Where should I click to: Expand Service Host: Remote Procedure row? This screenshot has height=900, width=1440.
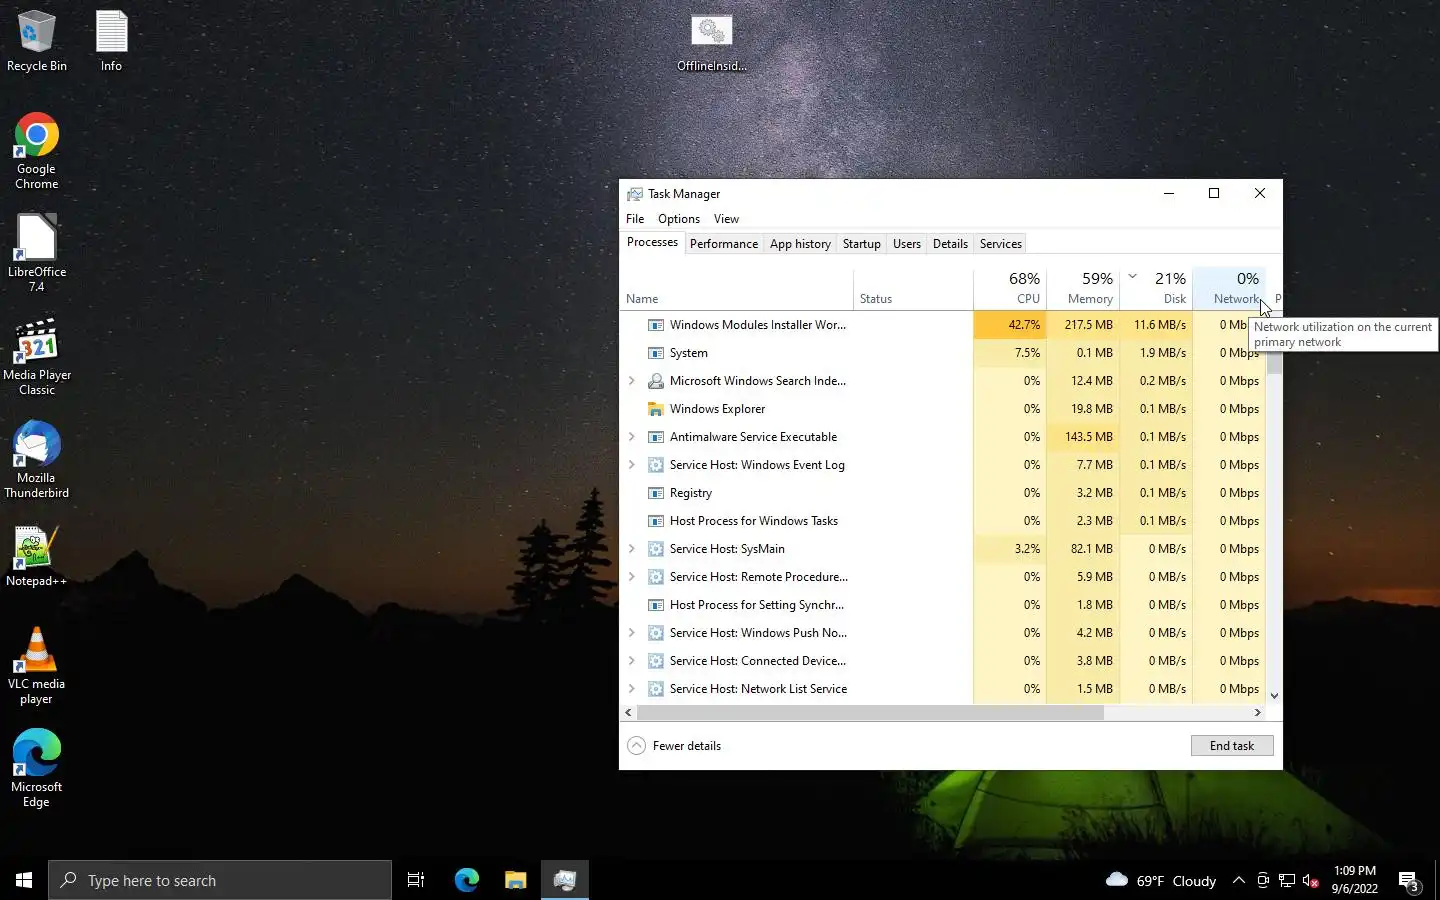(x=631, y=577)
